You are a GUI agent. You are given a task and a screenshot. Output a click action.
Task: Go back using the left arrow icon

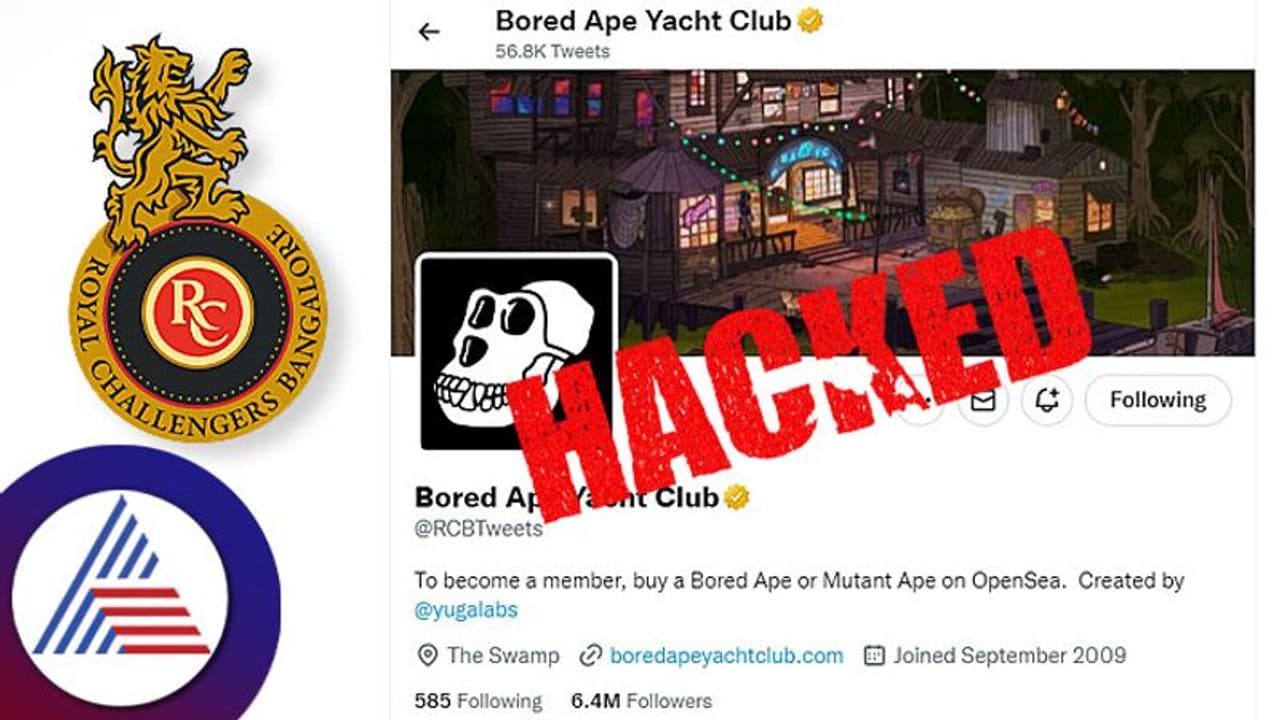click(x=428, y=32)
